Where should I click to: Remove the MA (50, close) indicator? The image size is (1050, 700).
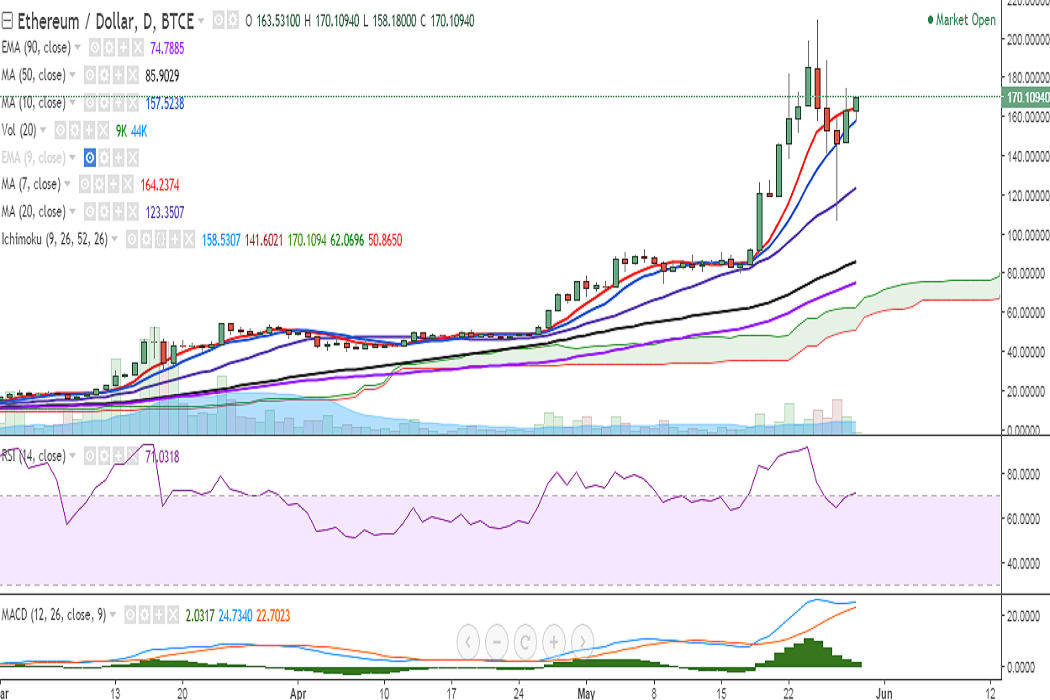click(133, 76)
